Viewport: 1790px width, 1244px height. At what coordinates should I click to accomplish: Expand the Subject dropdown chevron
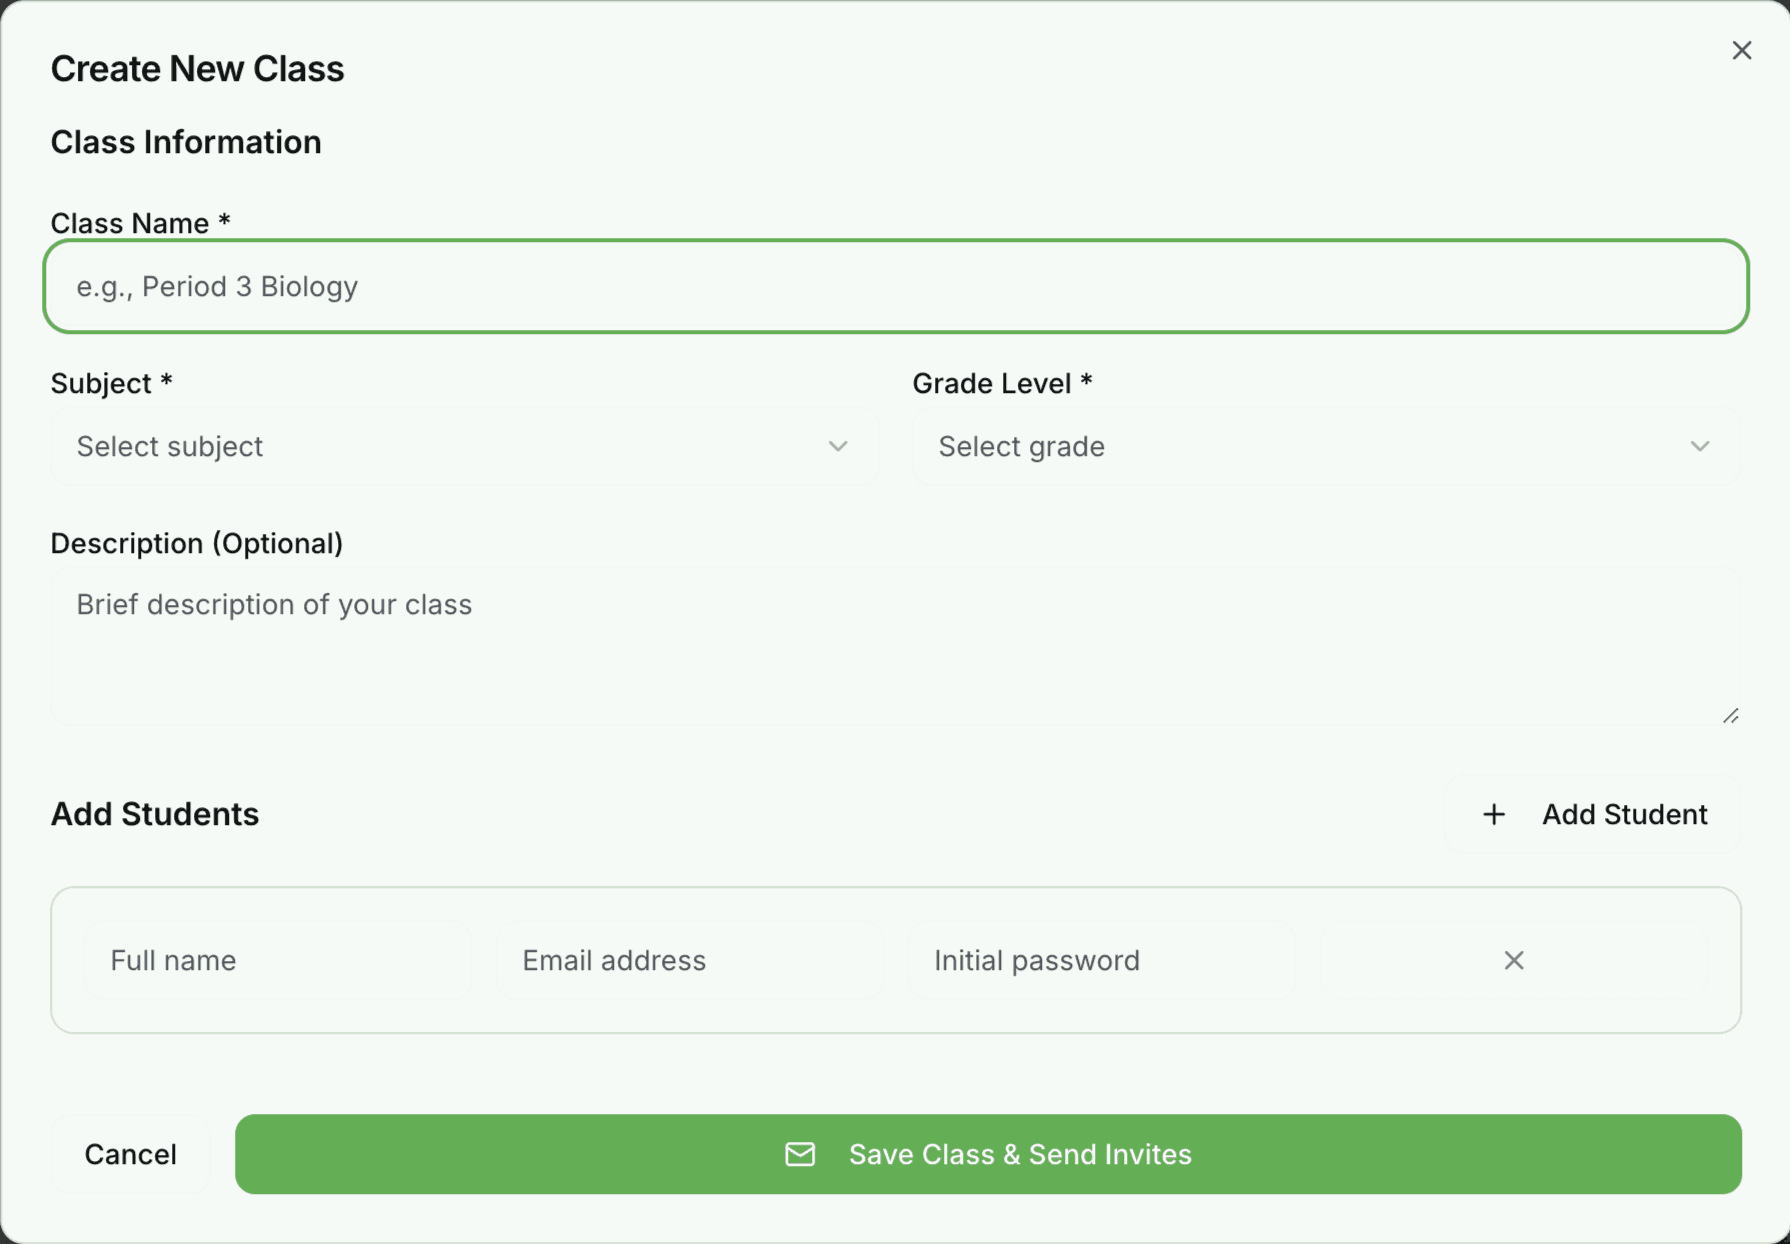(838, 447)
